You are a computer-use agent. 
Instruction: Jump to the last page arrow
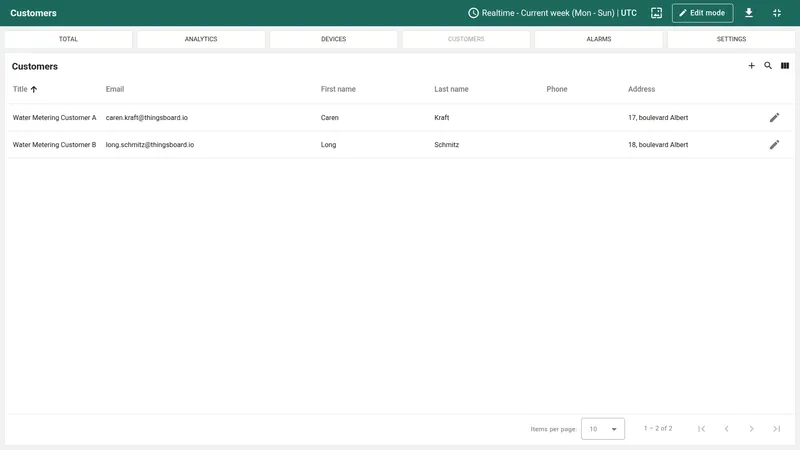776,429
